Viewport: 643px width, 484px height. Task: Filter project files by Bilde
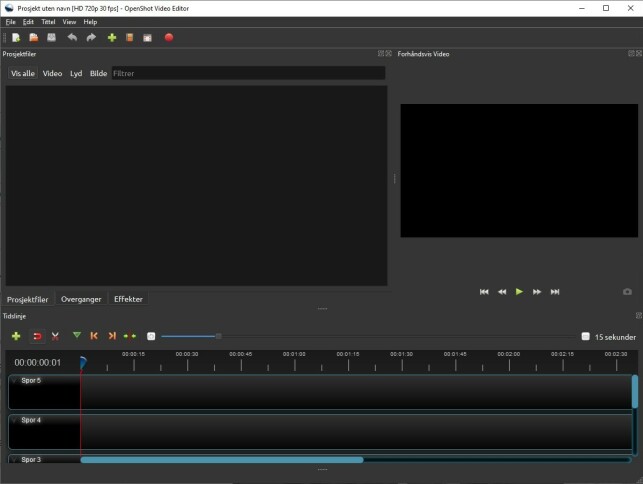98,73
